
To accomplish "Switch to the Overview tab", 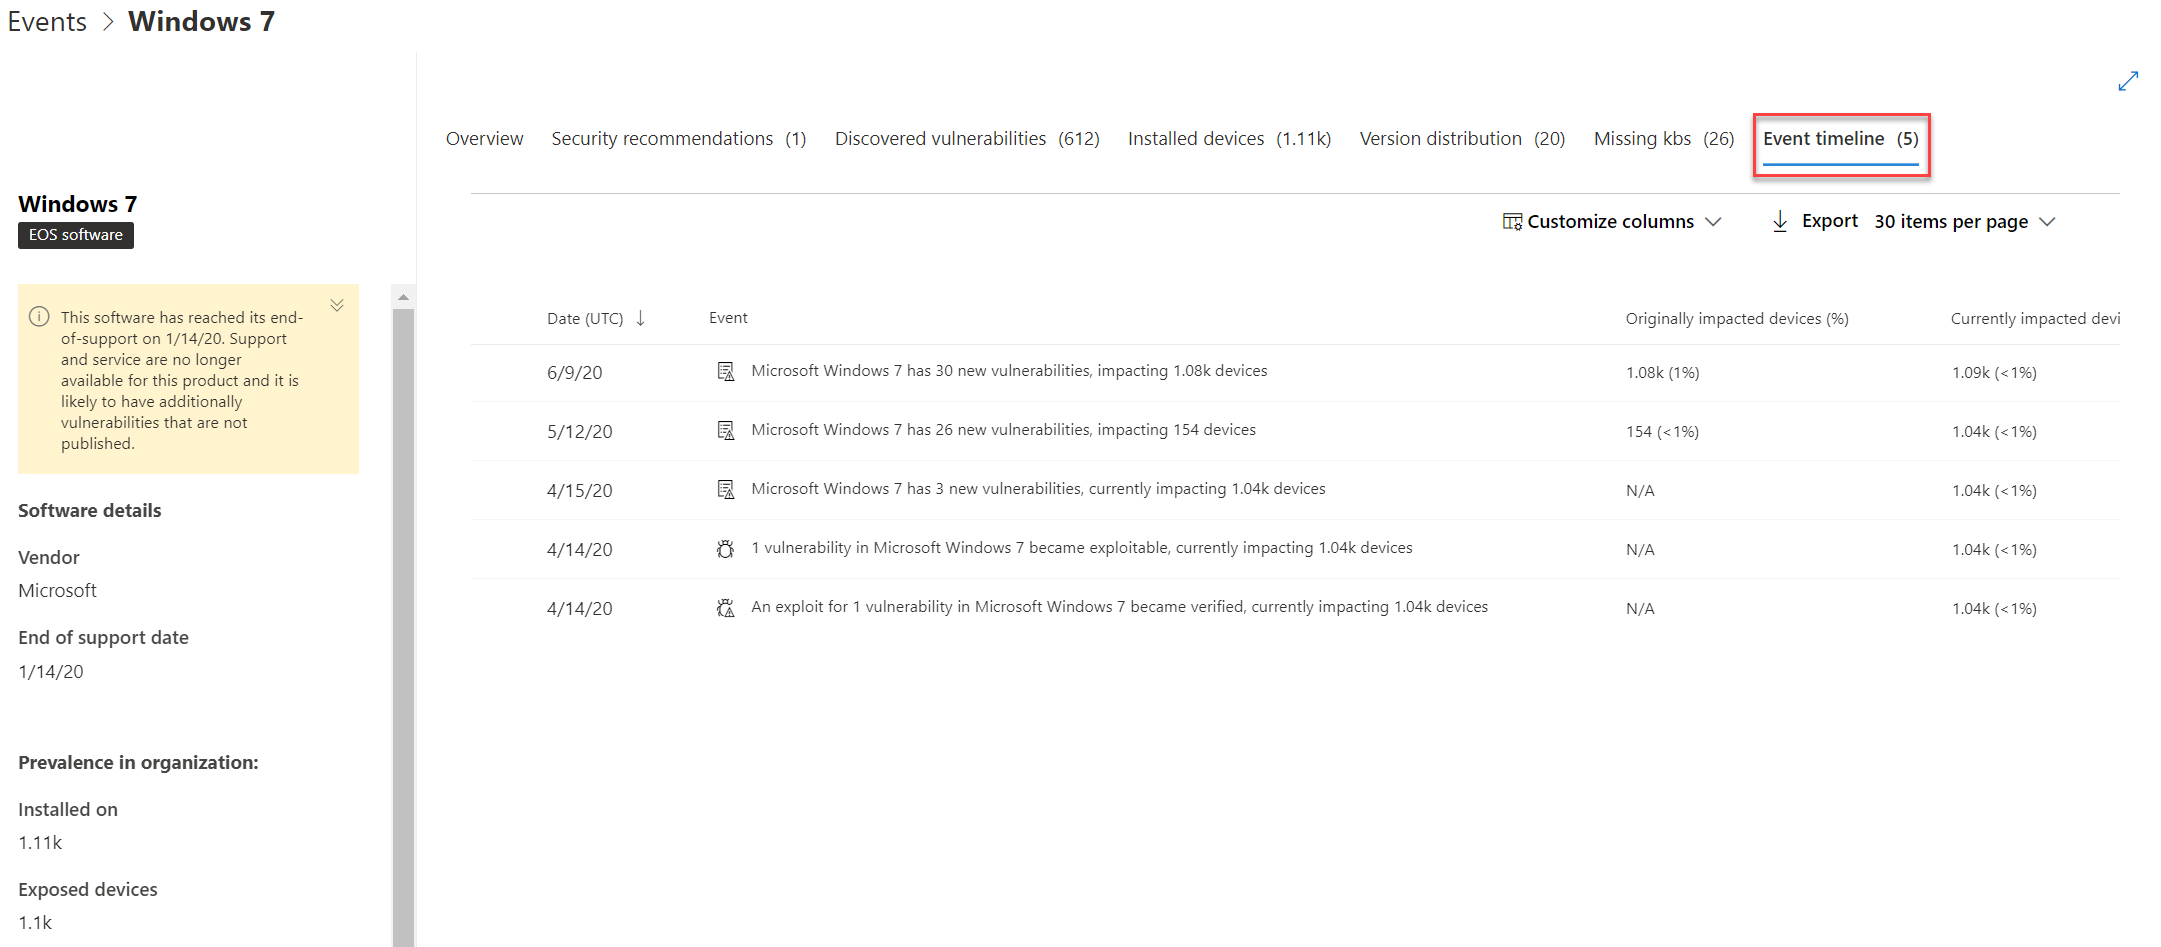I will coord(484,139).
